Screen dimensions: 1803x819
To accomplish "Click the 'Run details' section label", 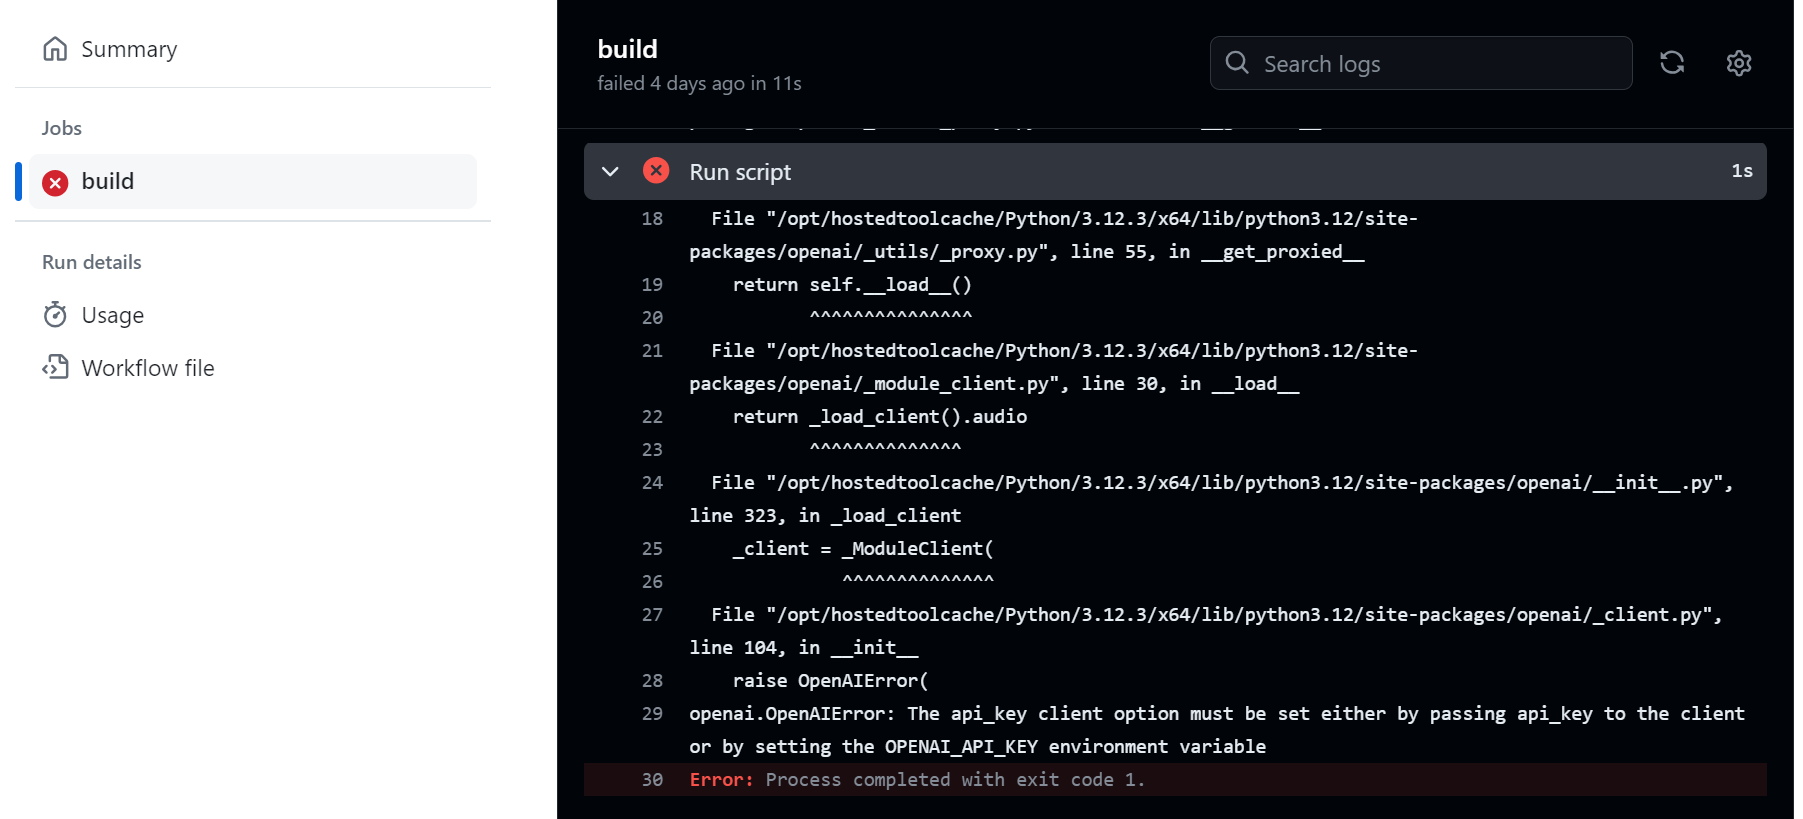I will click(x=92, y=262).
